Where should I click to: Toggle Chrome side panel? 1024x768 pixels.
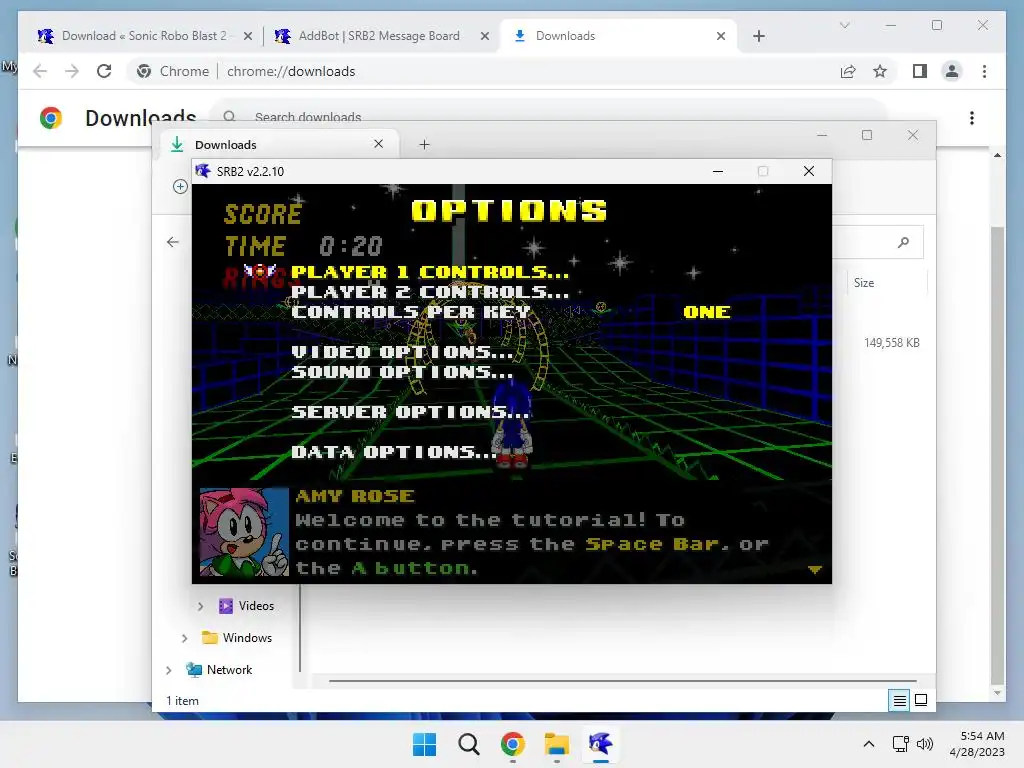(920, 71)
